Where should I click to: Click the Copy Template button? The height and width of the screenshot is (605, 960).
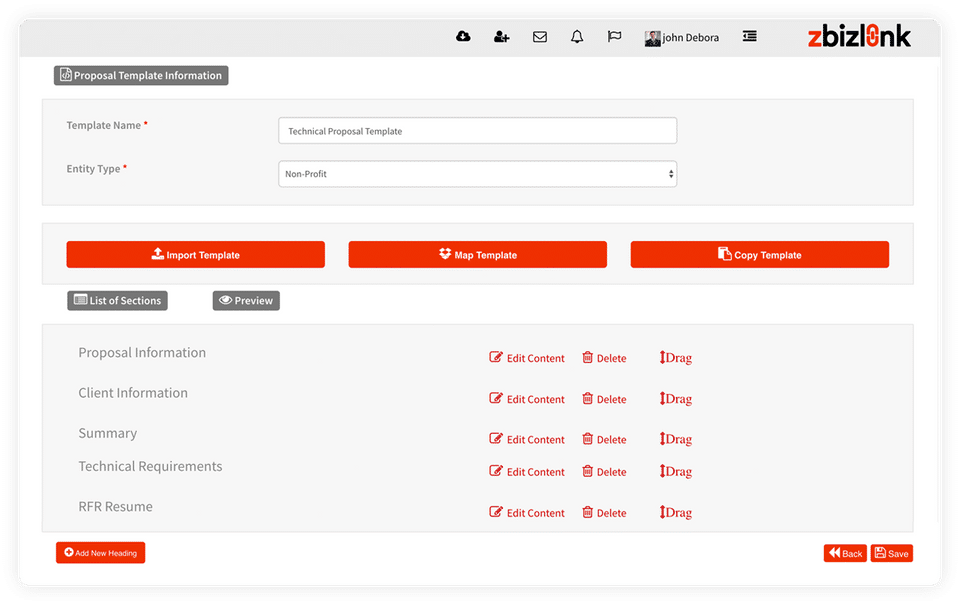coord(760,255)
